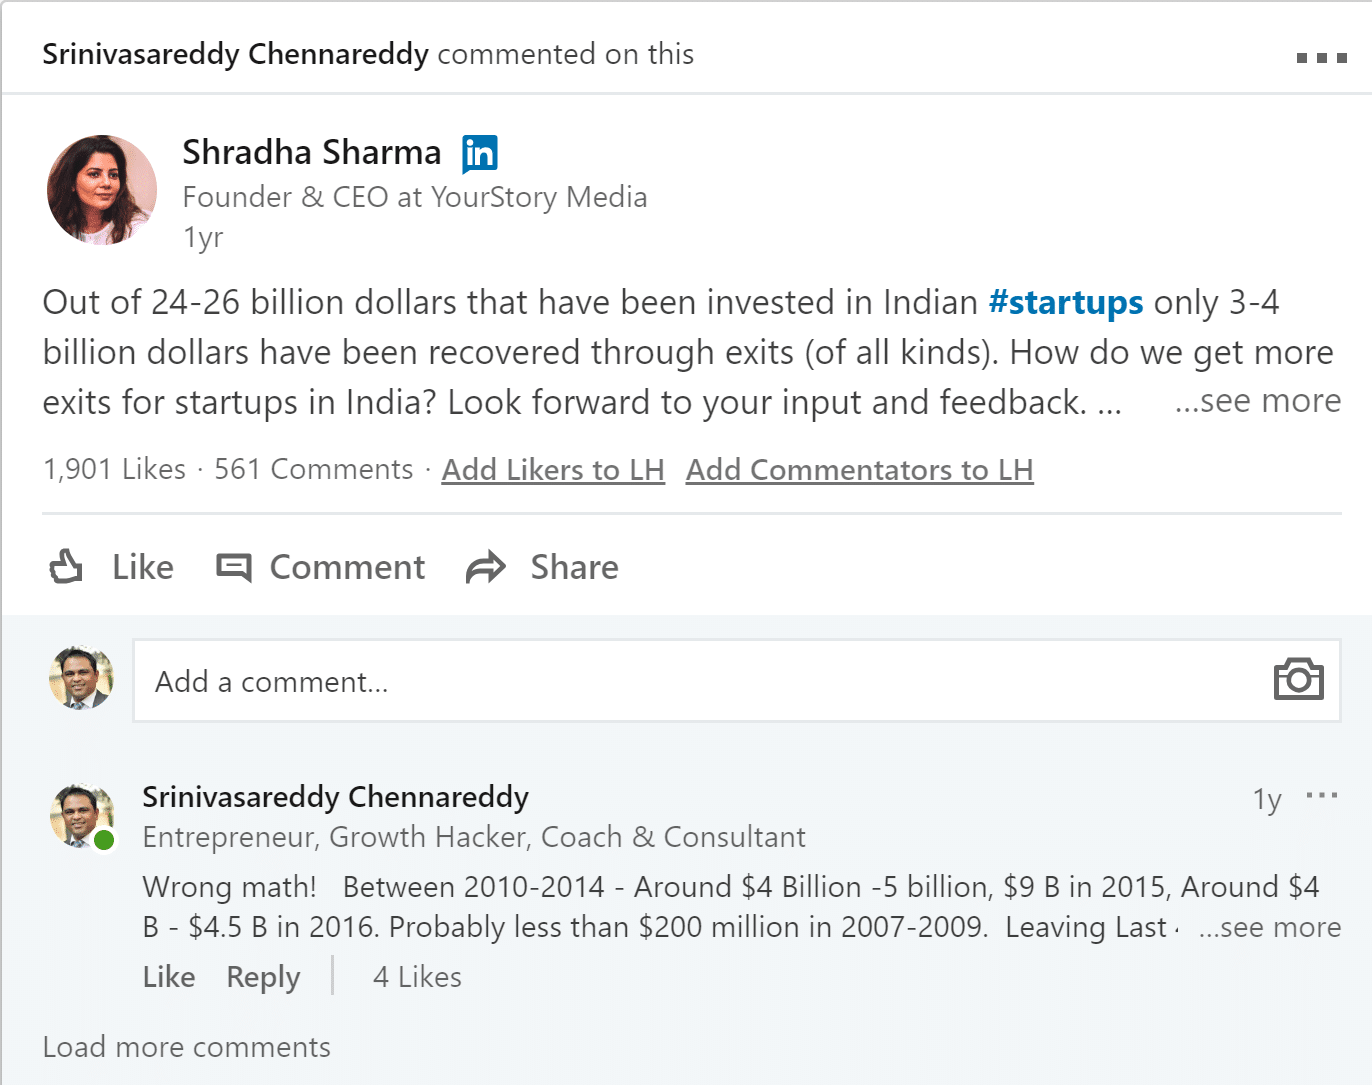Click the Add Likers to LH link
This screenshot has height=1085, width=1372.
pos(553,470)
